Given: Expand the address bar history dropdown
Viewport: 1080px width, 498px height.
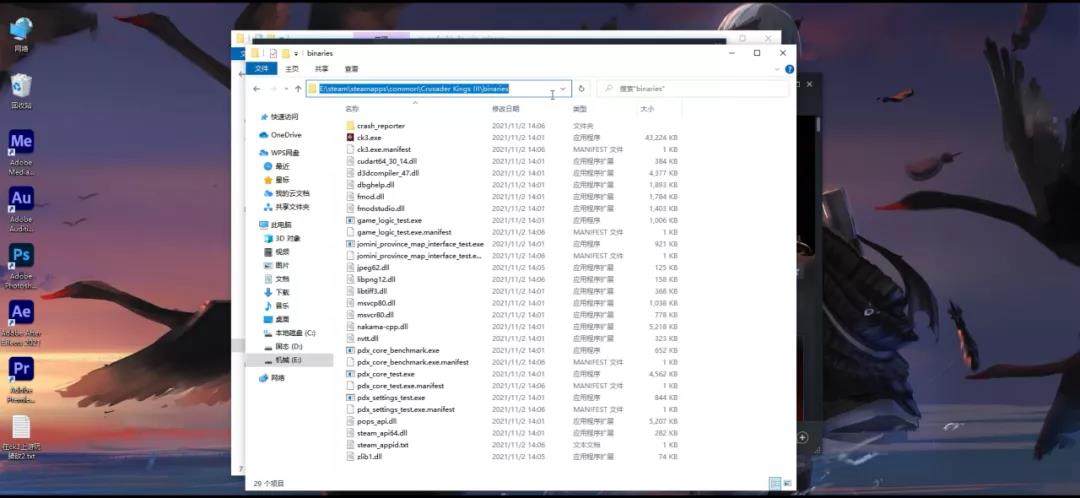Looking at the screenshot, I should pos(563,89).
